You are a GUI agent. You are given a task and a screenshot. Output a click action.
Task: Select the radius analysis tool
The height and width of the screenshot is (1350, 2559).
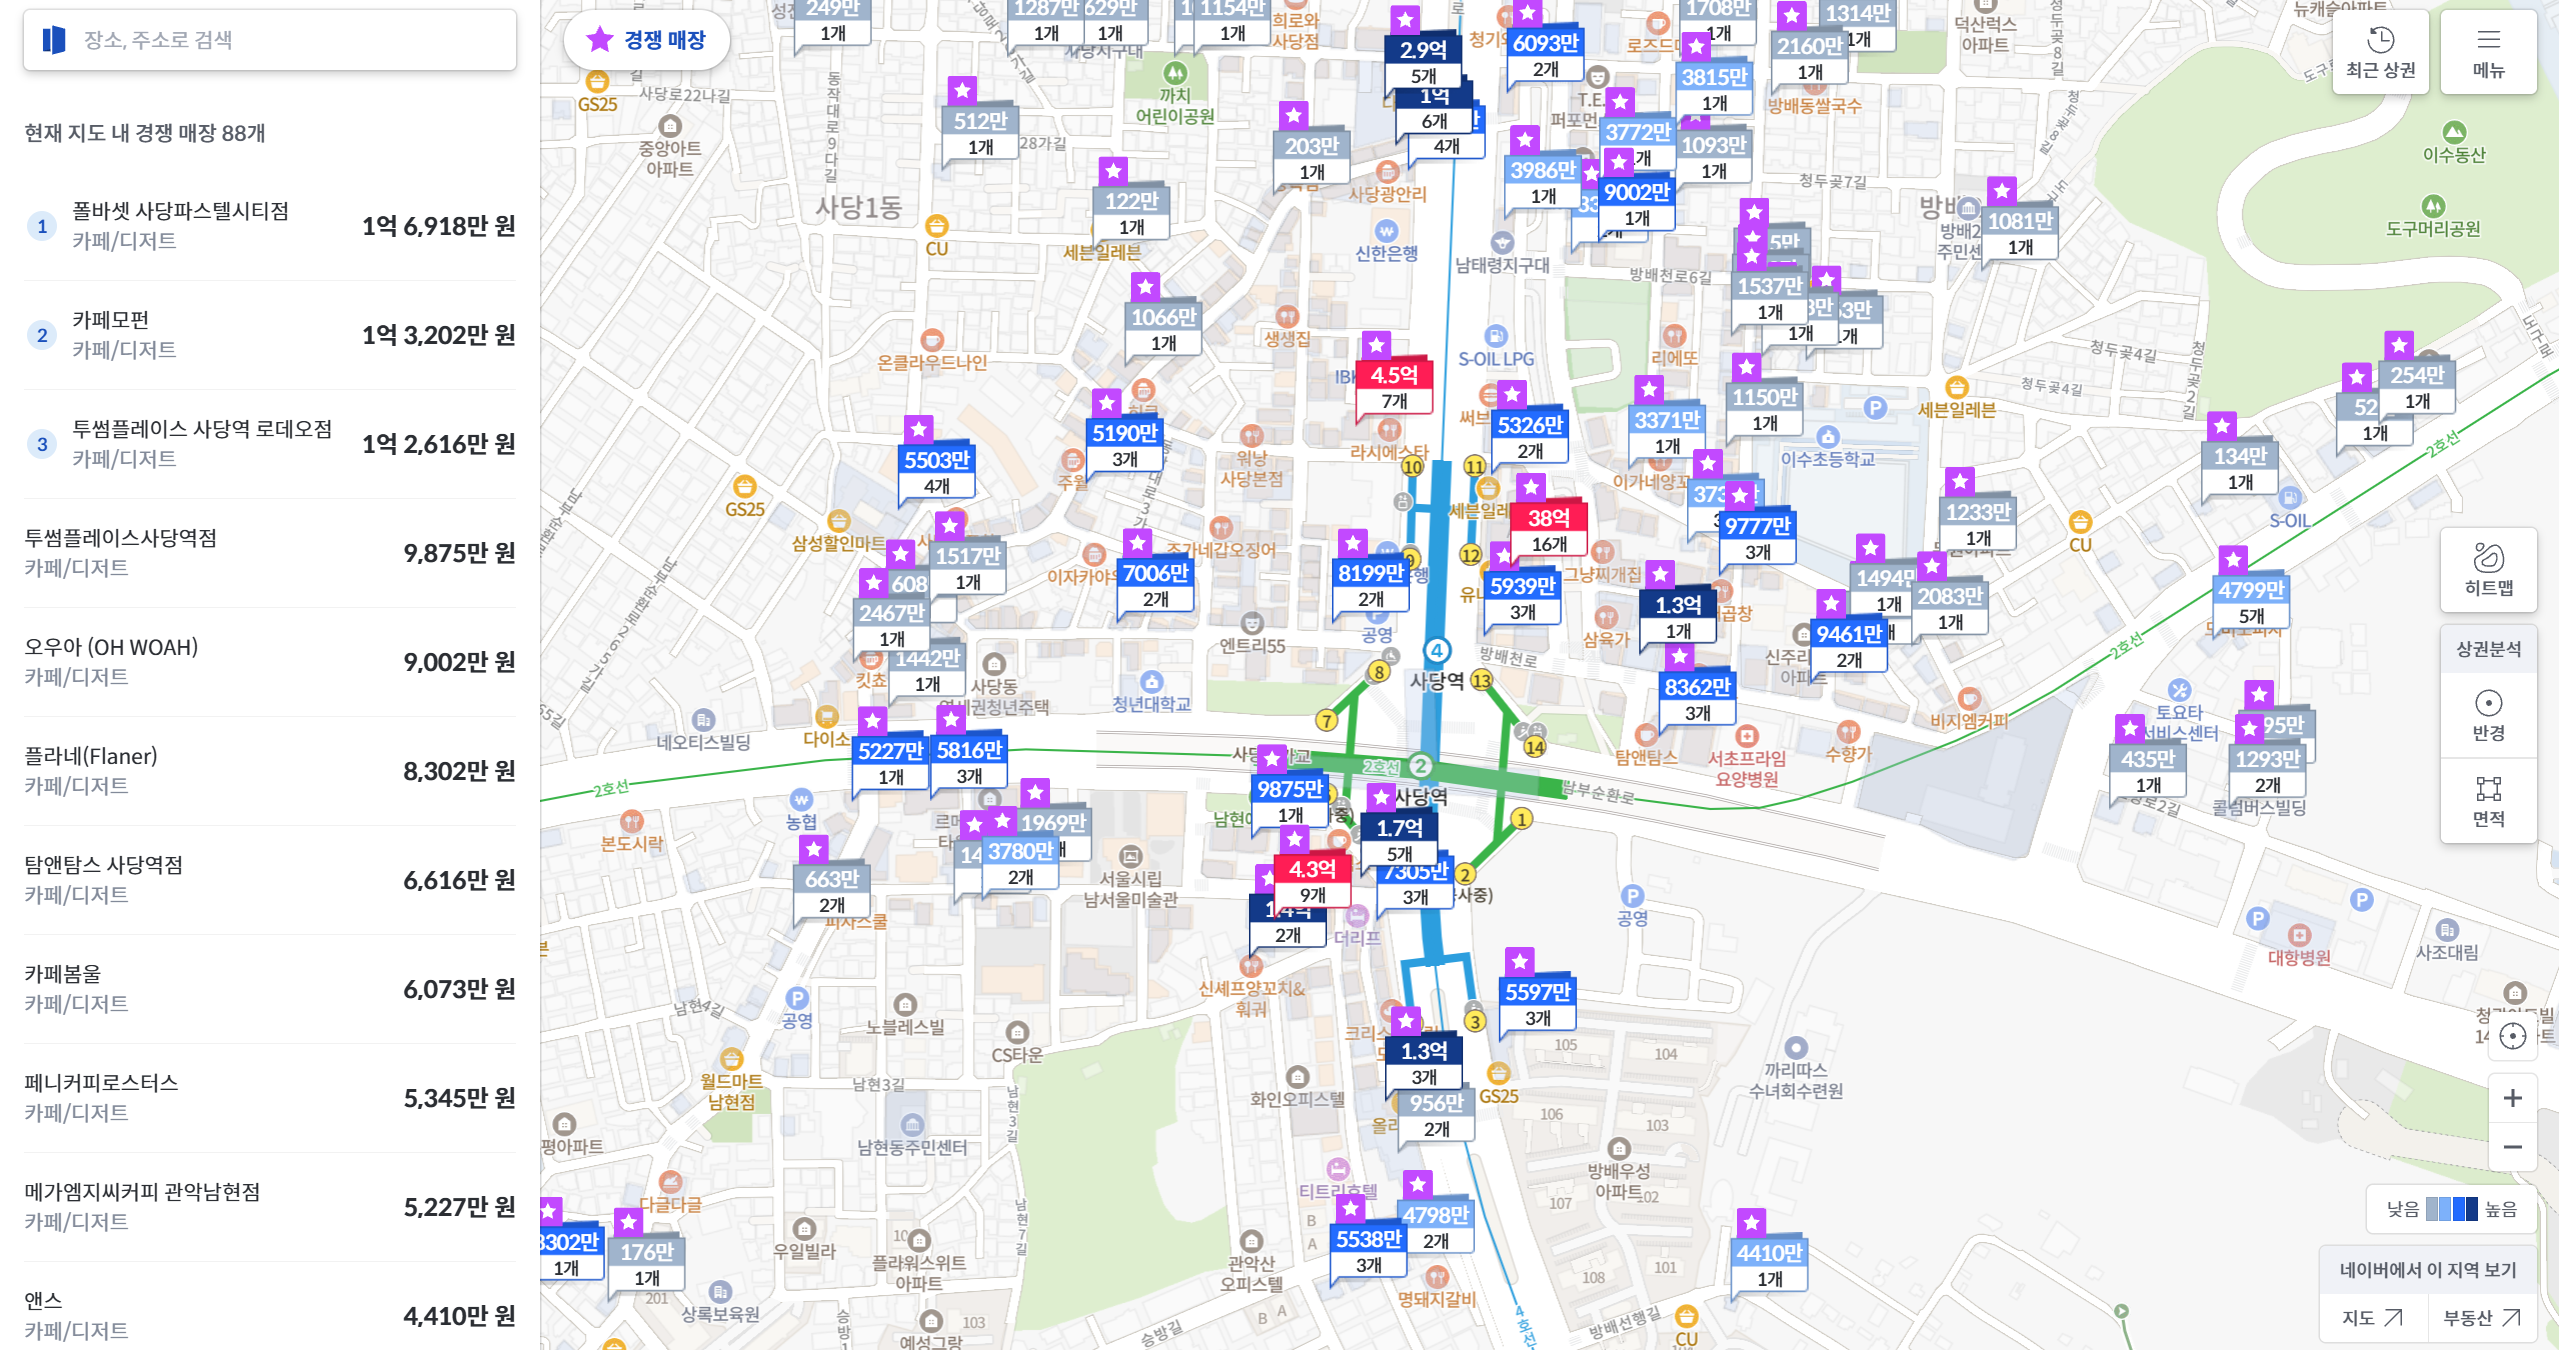2488,714
